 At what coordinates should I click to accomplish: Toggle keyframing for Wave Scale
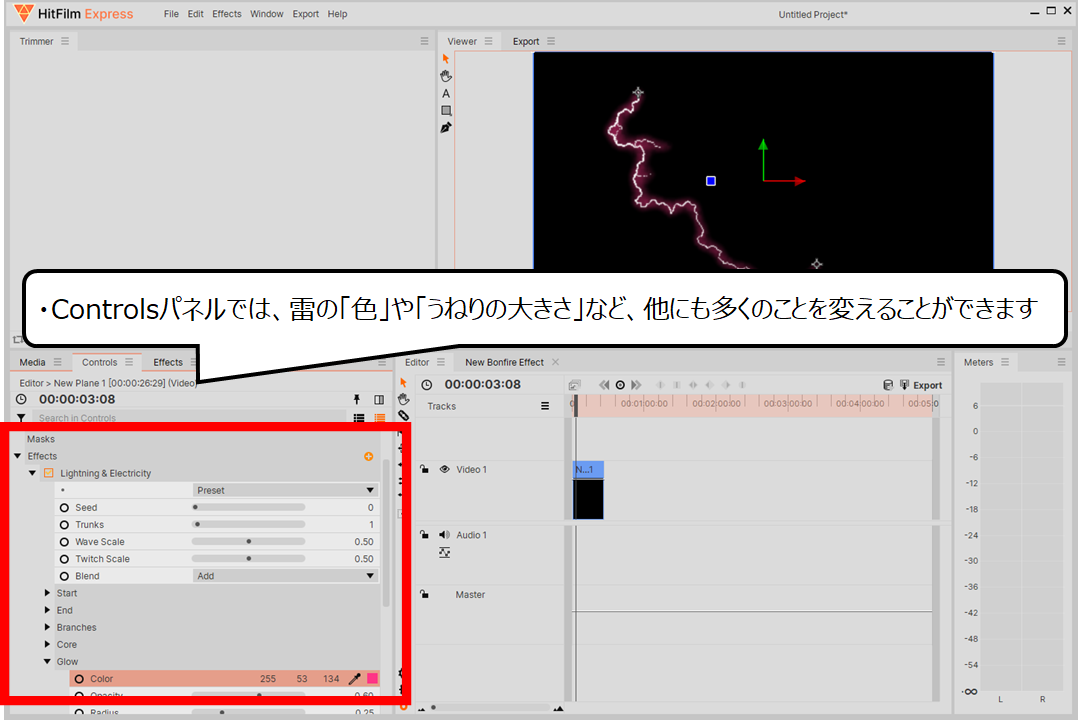click(x=65, y=542)
